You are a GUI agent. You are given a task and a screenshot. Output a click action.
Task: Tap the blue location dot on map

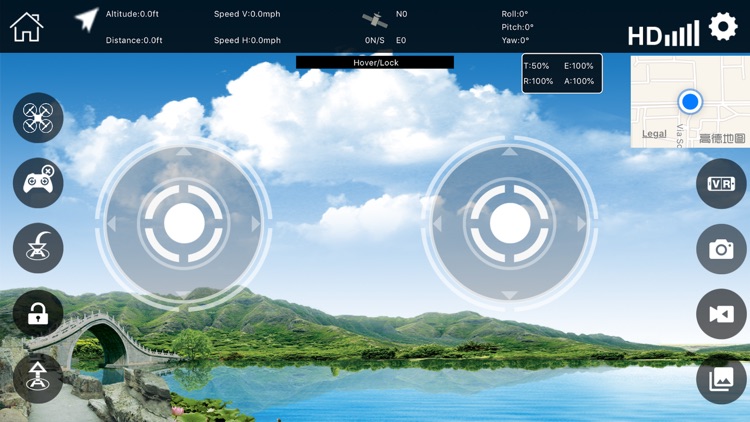[x=690, y=101]
